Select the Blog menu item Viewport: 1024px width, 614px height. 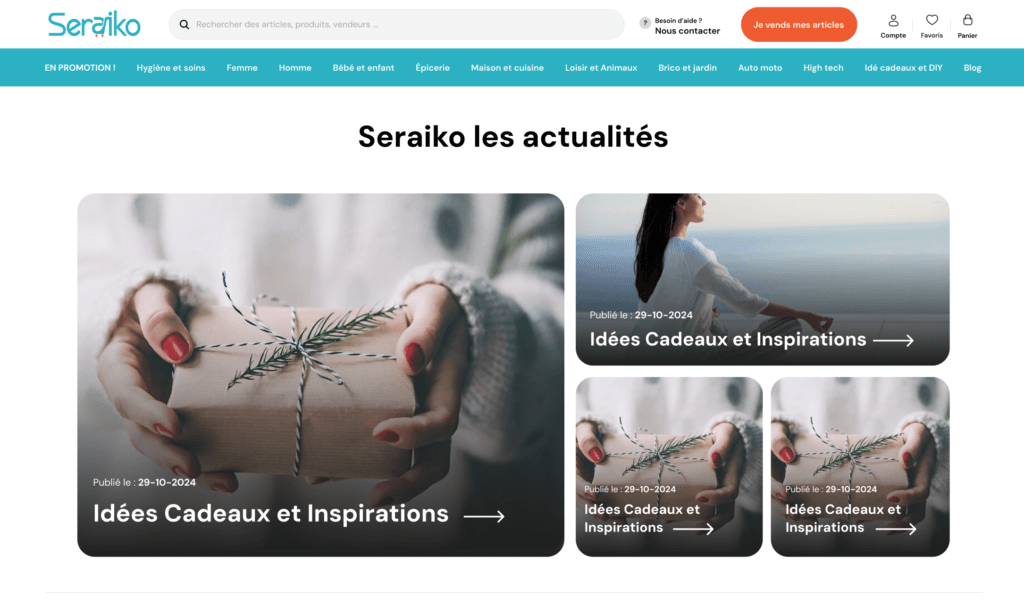(972, 68)
